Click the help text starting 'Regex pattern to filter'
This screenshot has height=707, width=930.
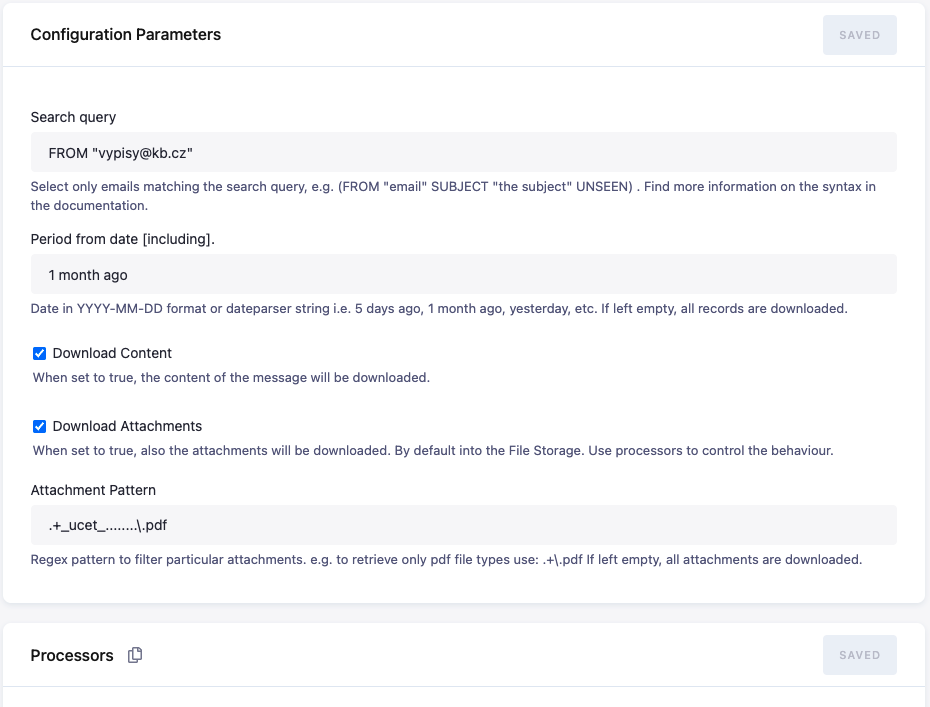click(446, 559)
